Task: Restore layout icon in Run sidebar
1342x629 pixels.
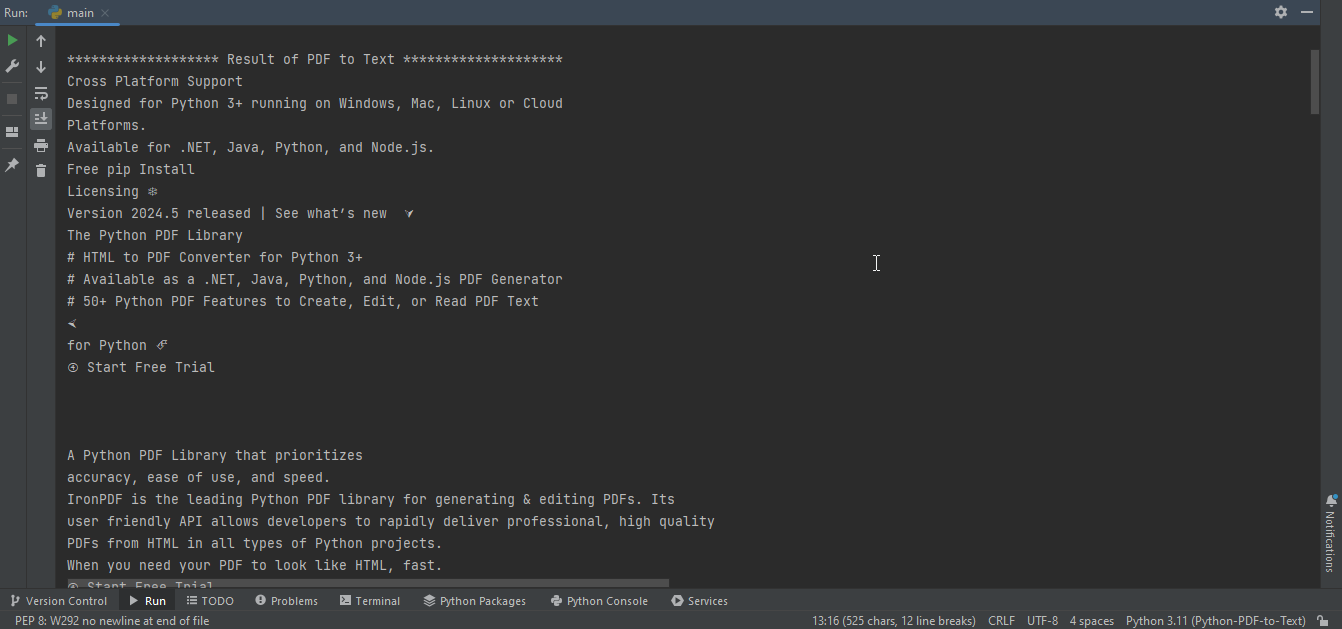Action: (12, 132)
